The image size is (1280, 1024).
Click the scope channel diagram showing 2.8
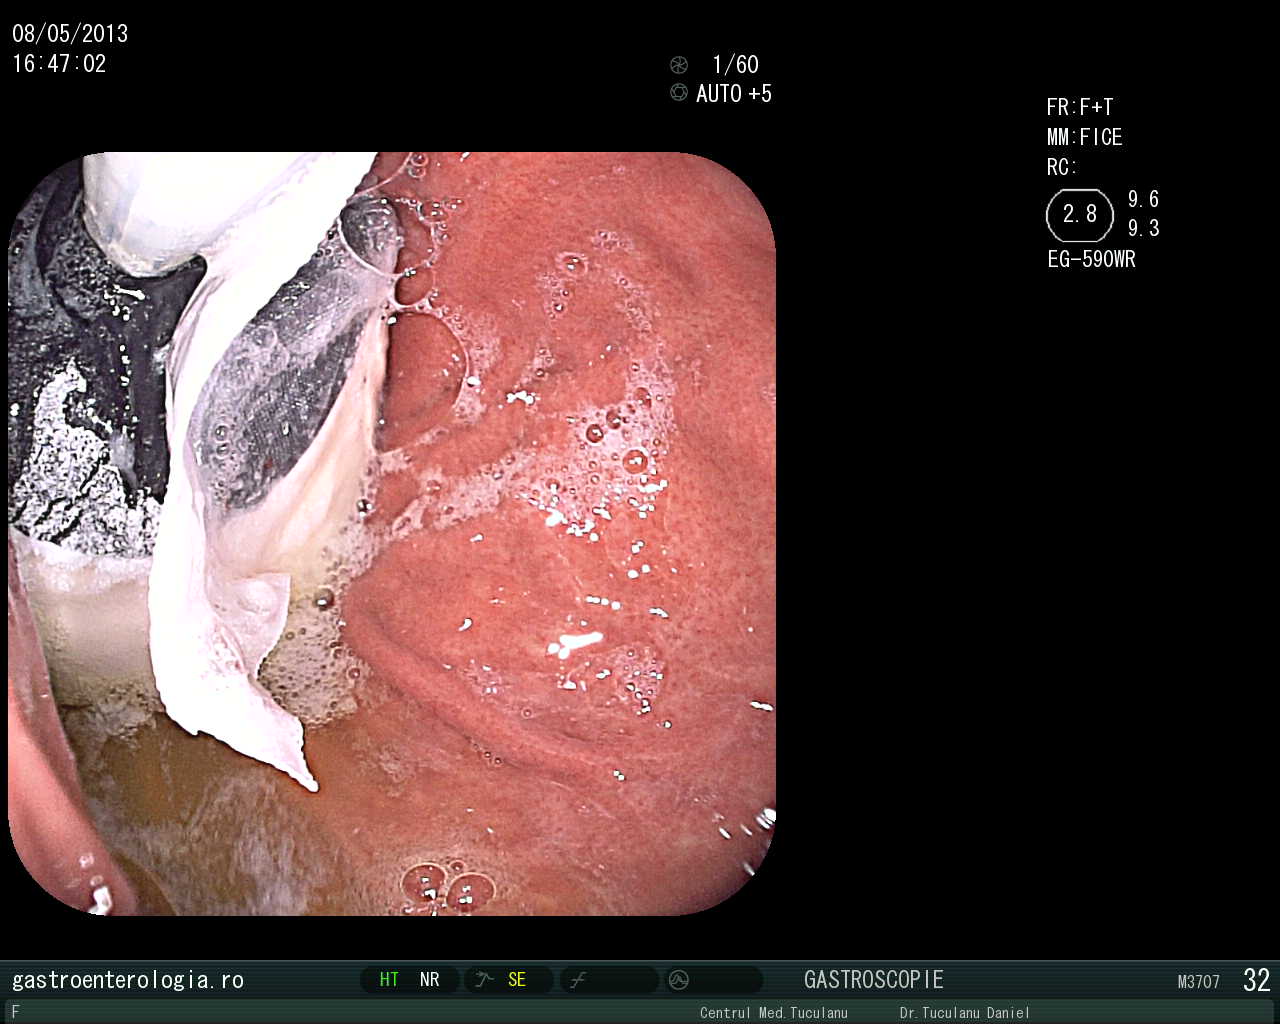pyautogui.click(x=1080, y=215)
